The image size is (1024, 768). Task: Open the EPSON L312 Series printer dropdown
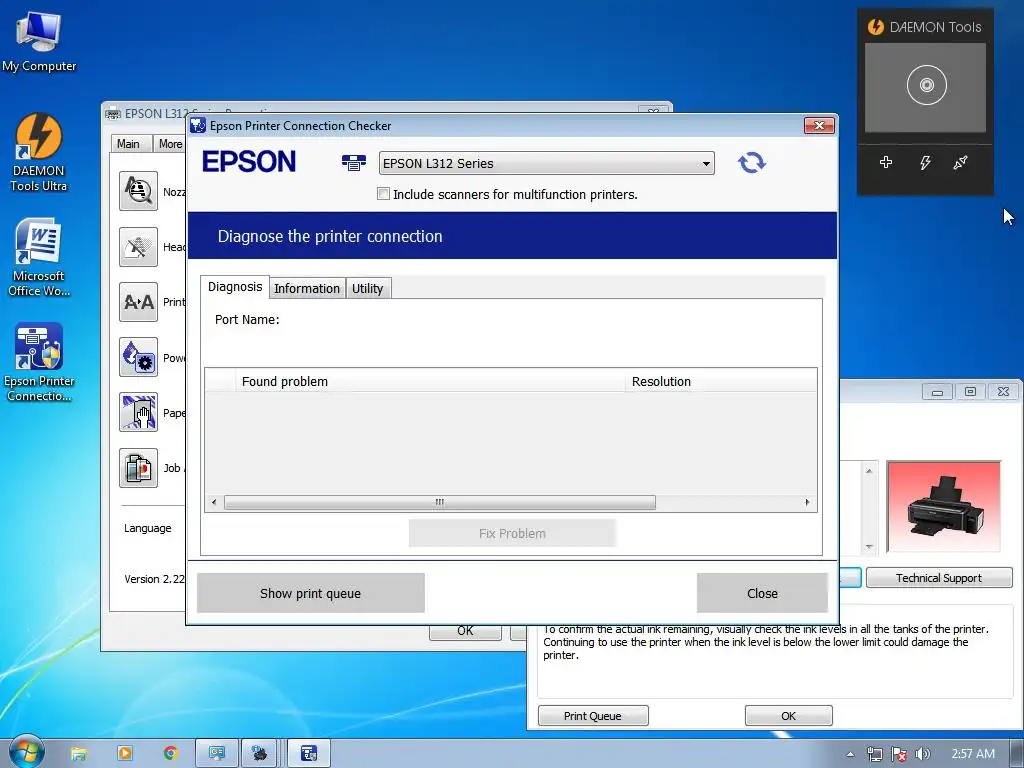547,163
